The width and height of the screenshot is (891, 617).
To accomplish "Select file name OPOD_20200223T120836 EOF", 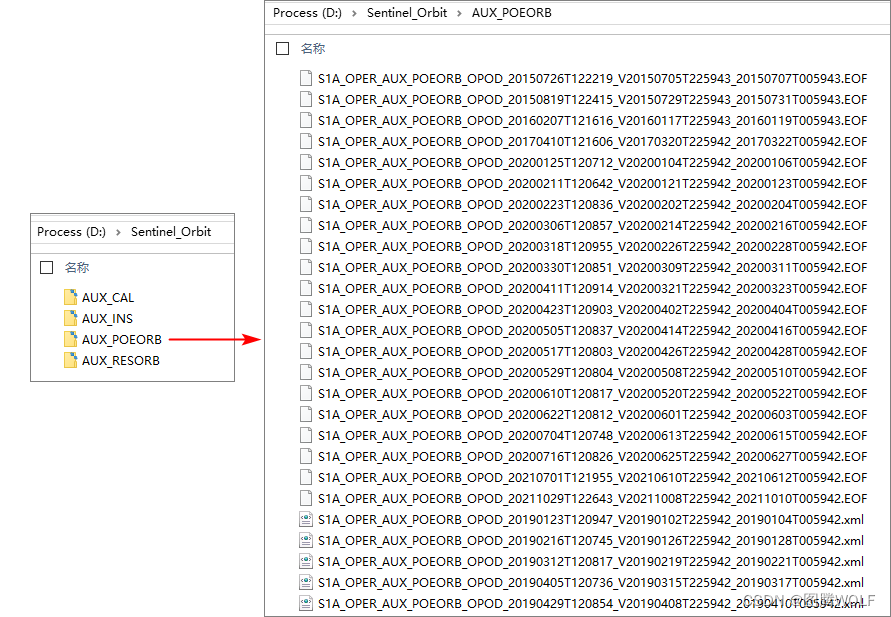I will point(593,205).
